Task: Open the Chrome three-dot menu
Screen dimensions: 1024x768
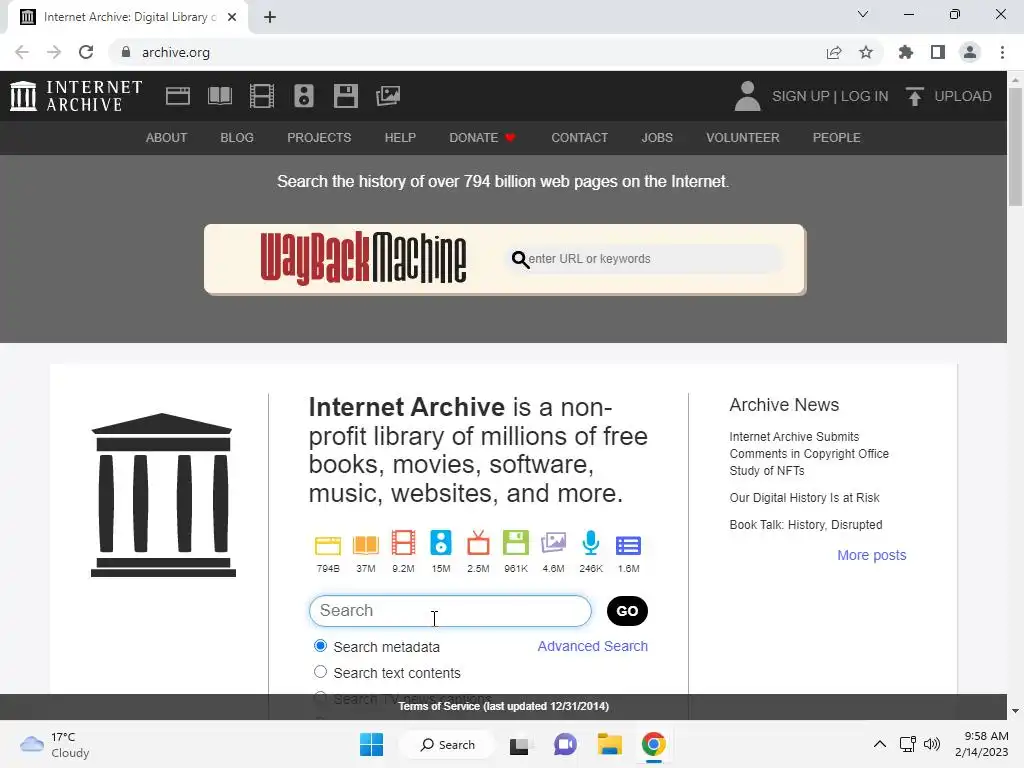Action: [x=1002, y=52]
